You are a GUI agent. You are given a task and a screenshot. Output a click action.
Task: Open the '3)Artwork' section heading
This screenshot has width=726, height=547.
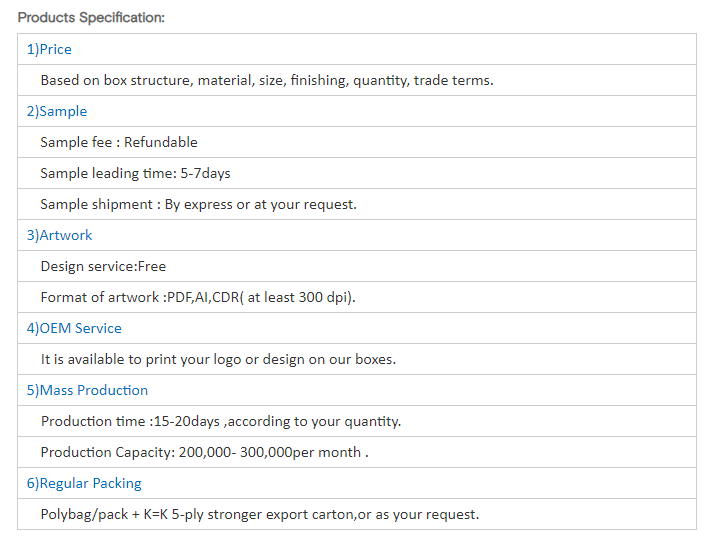pos(59,235)
